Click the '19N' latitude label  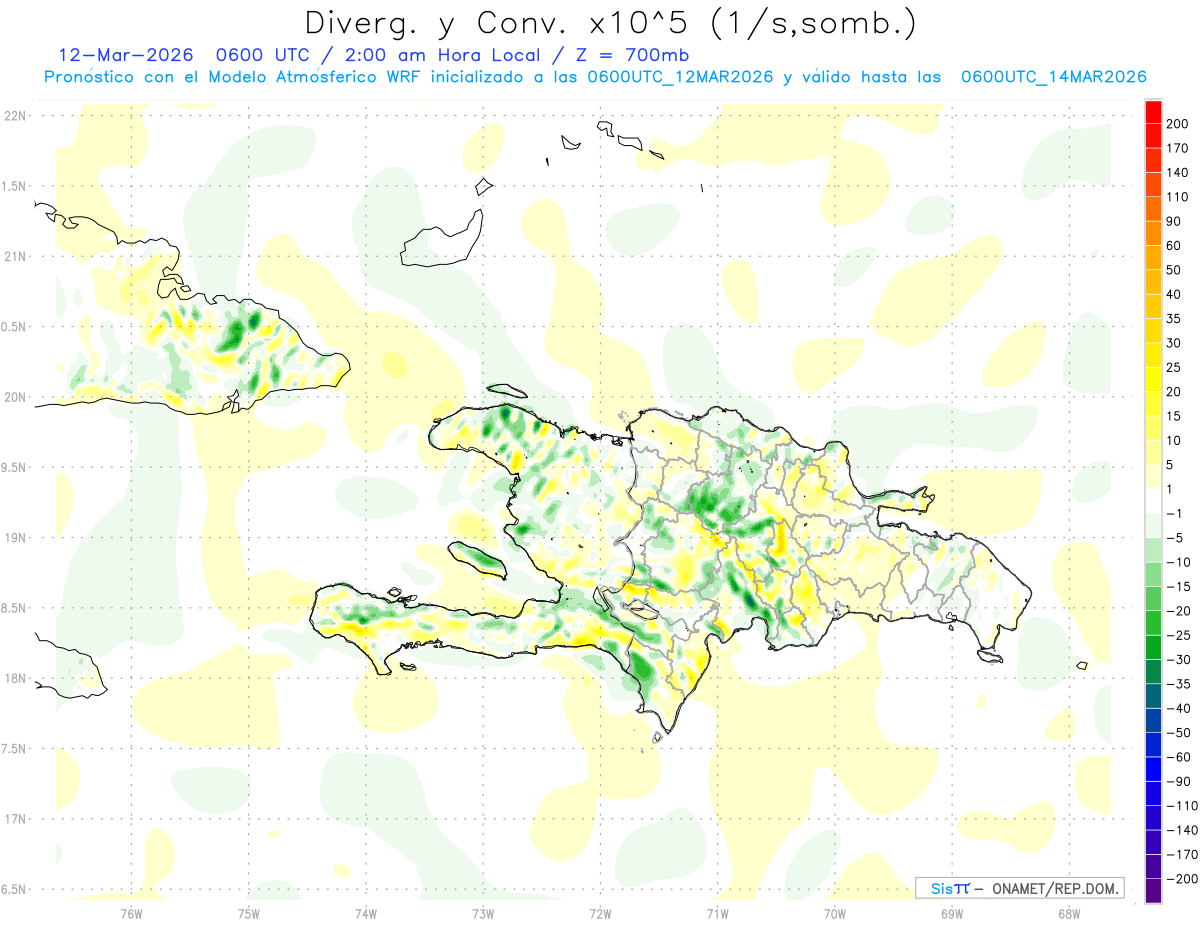tap(15, 538)
